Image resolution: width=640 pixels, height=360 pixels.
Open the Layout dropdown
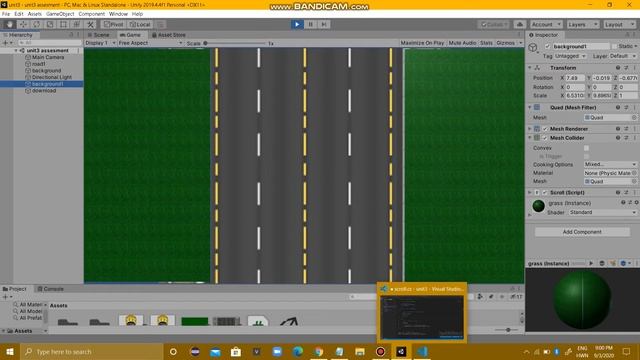point(619,24)
